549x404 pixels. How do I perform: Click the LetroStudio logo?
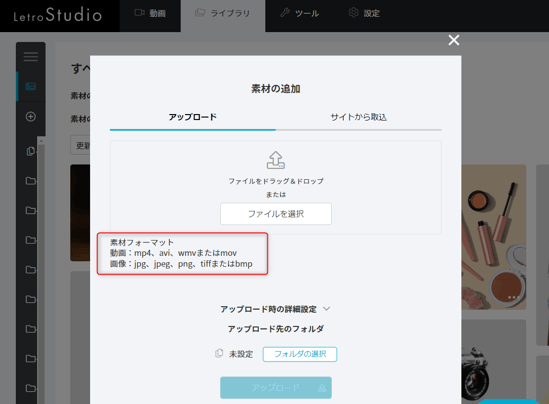click(x=58, y=15)
